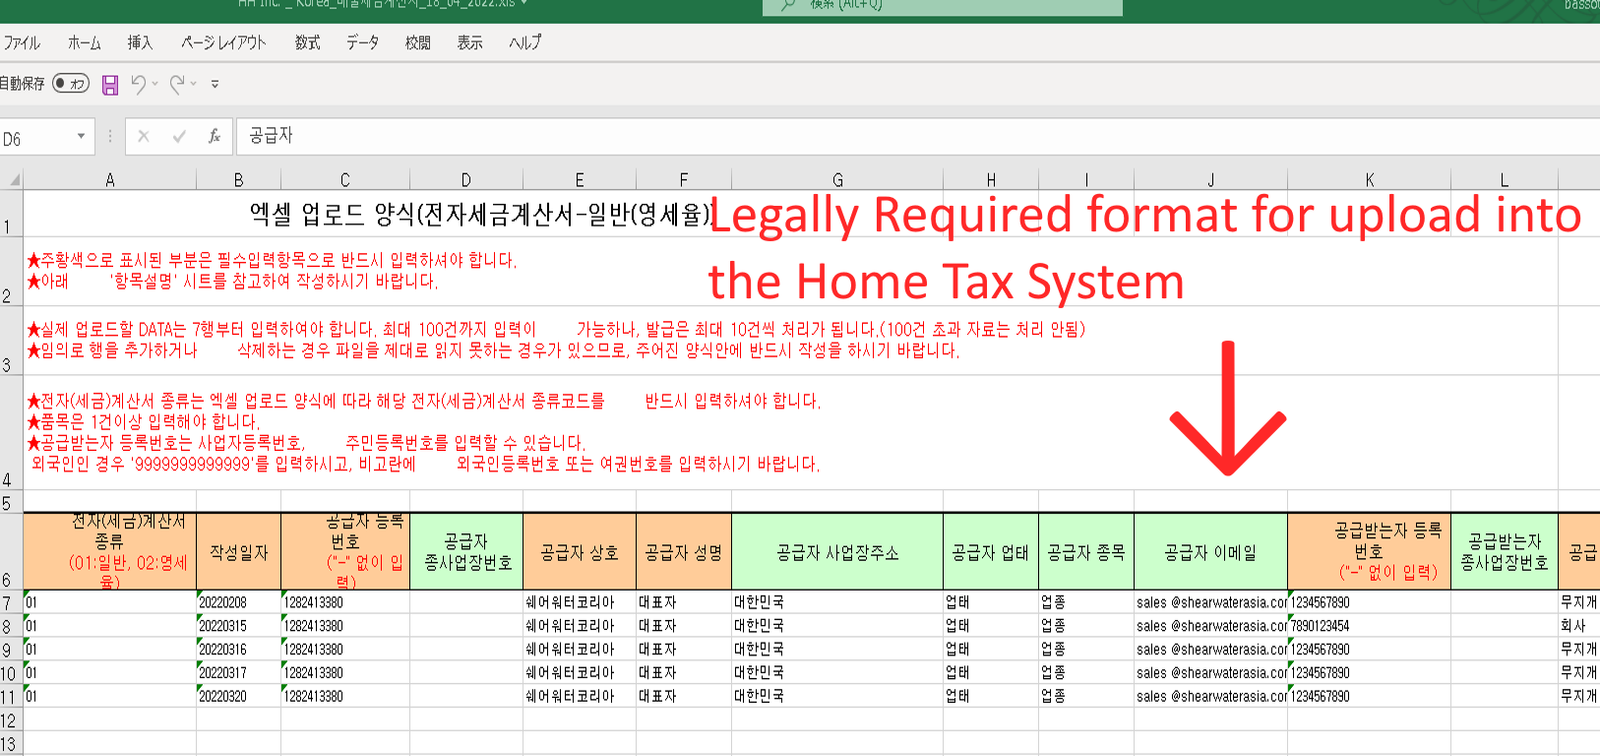This screenshot has height=756, width=1600.
Task: Open the 表示 ribbon tab
Action: click(x=470, y=43)
